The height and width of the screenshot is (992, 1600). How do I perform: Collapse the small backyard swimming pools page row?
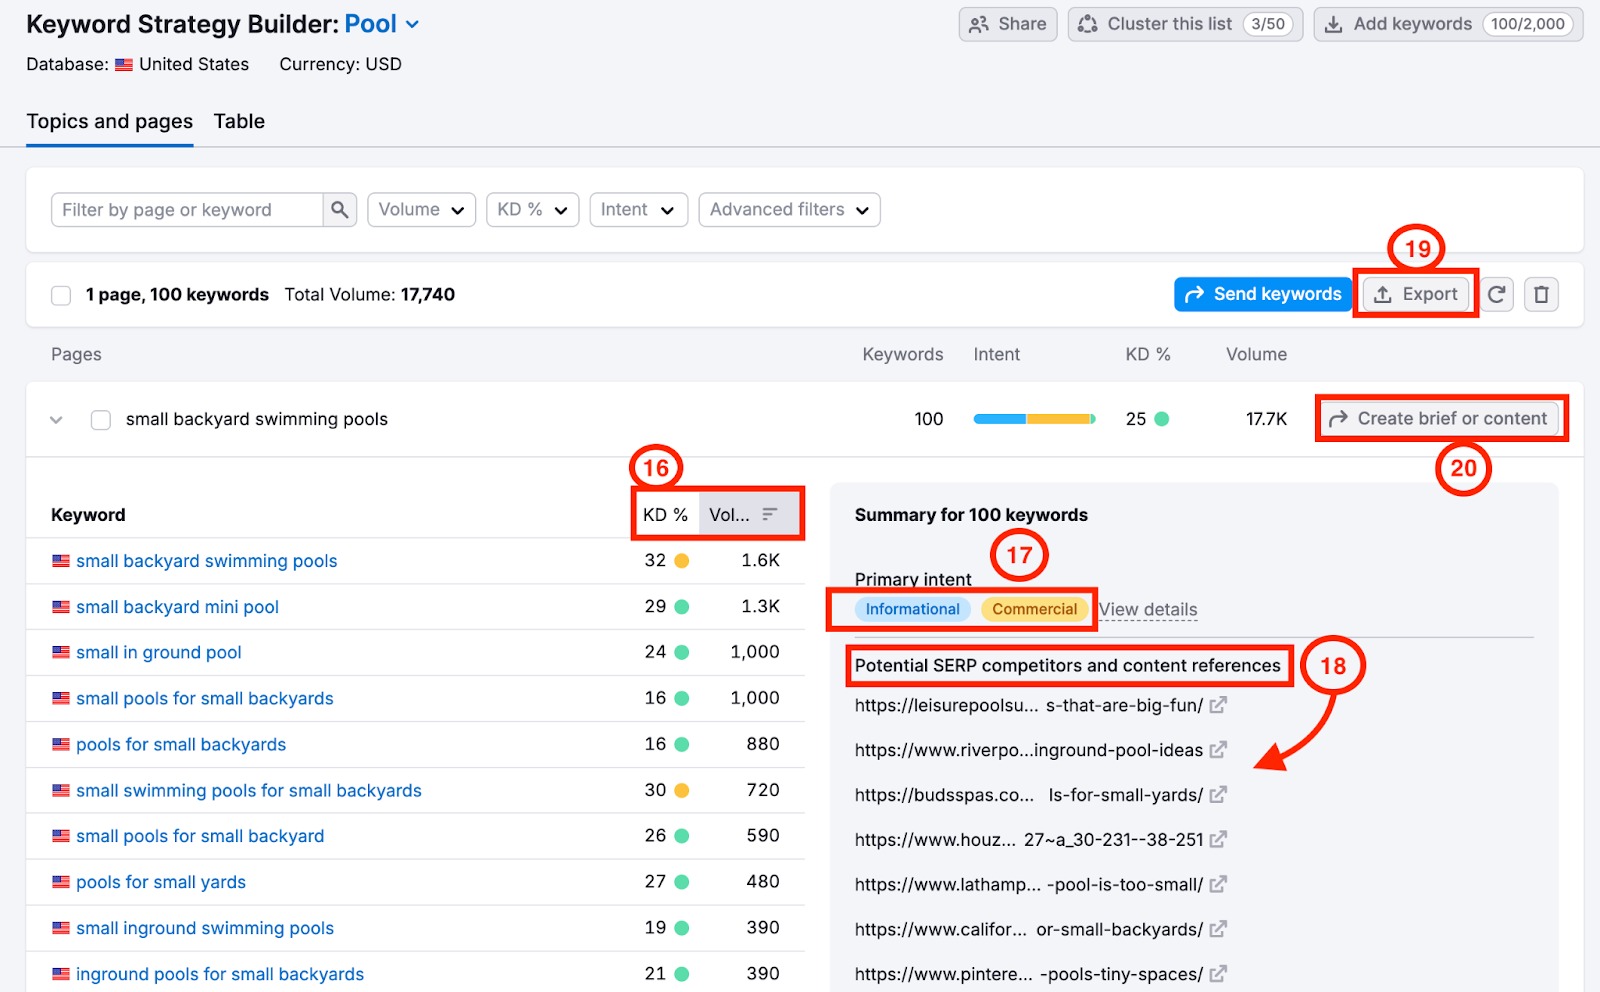point(57,420)
